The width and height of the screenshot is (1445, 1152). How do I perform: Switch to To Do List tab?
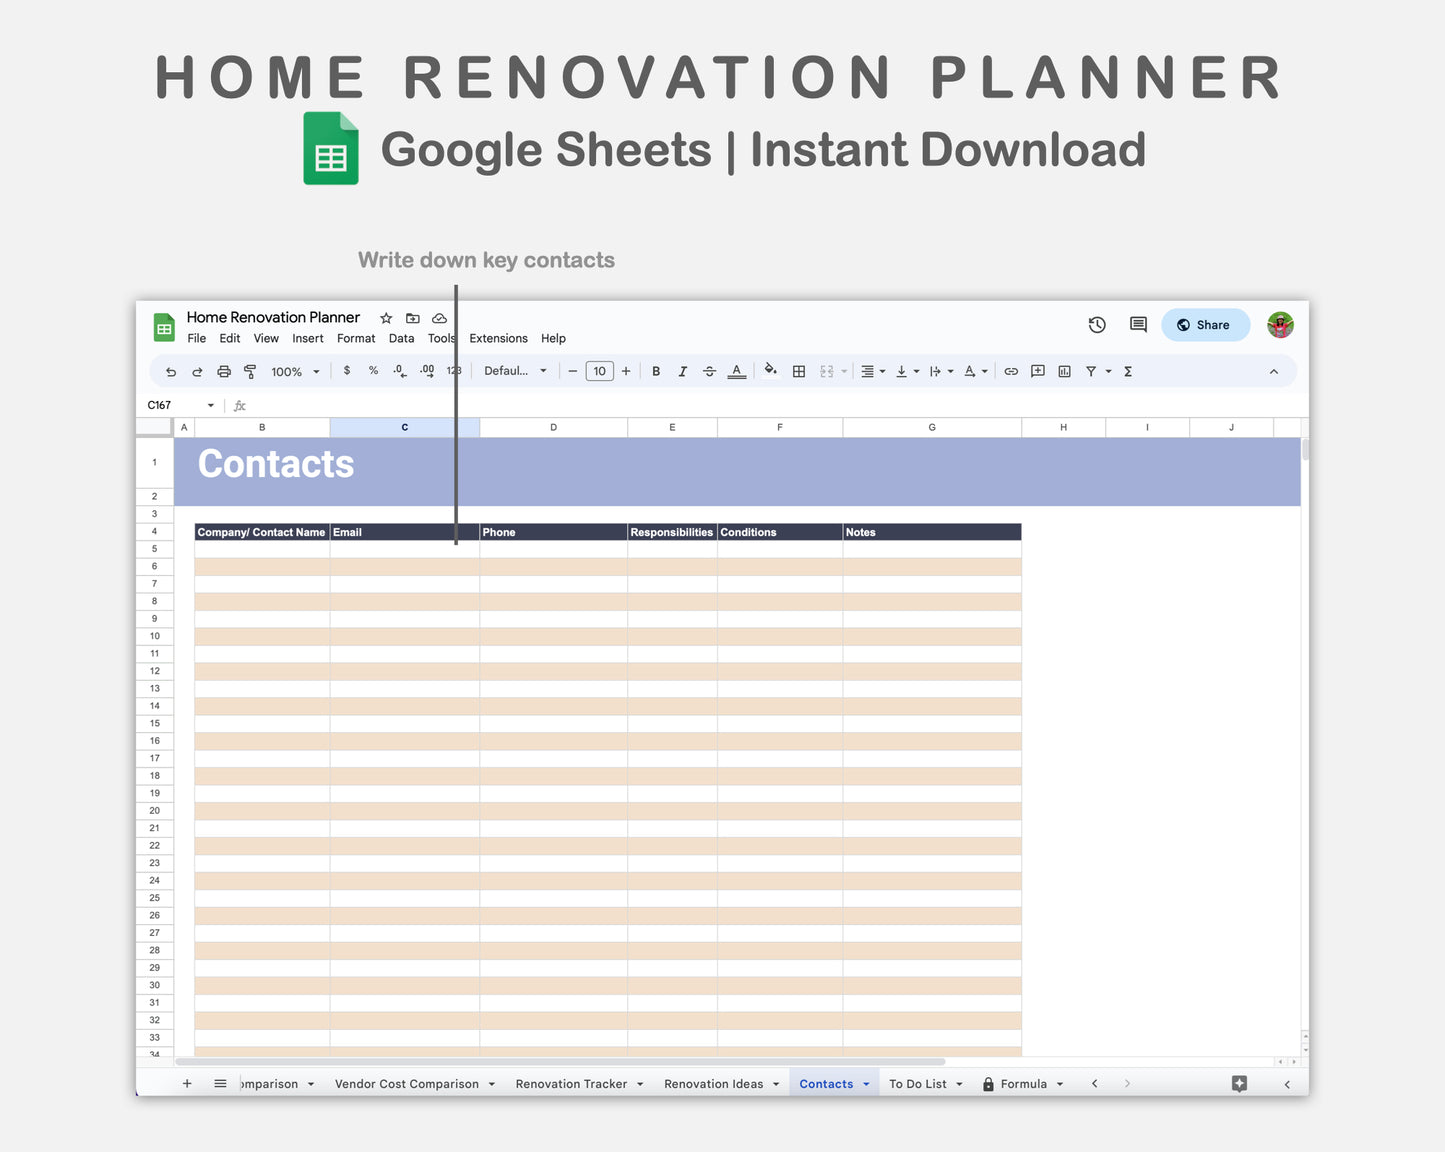[x=917, y=1084]
